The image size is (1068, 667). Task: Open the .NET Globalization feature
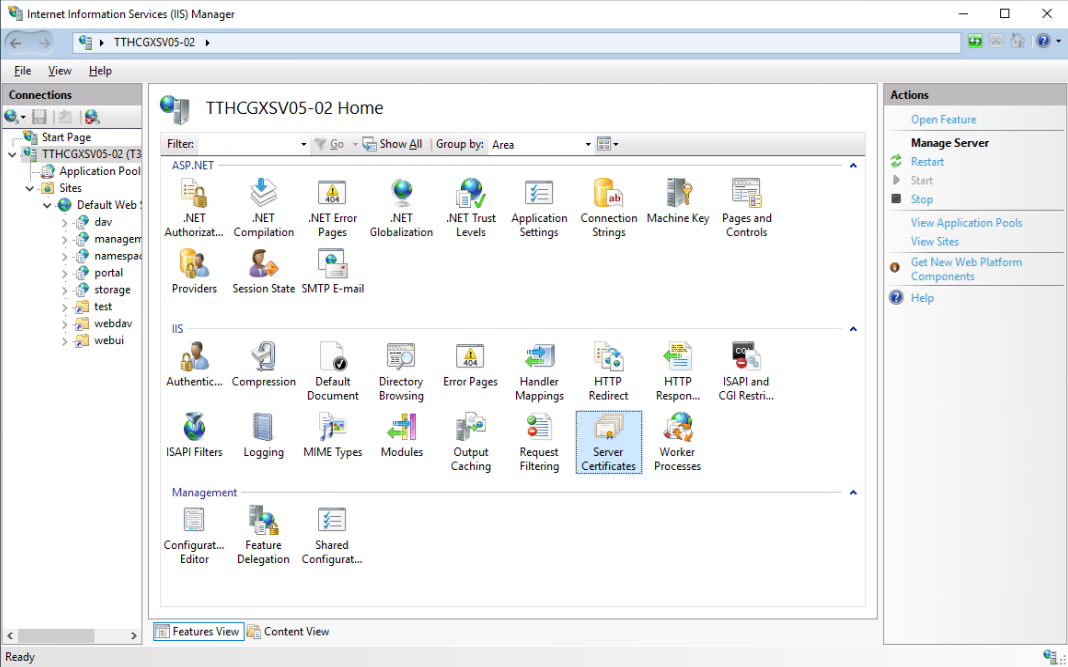click(x=401, y=207)
